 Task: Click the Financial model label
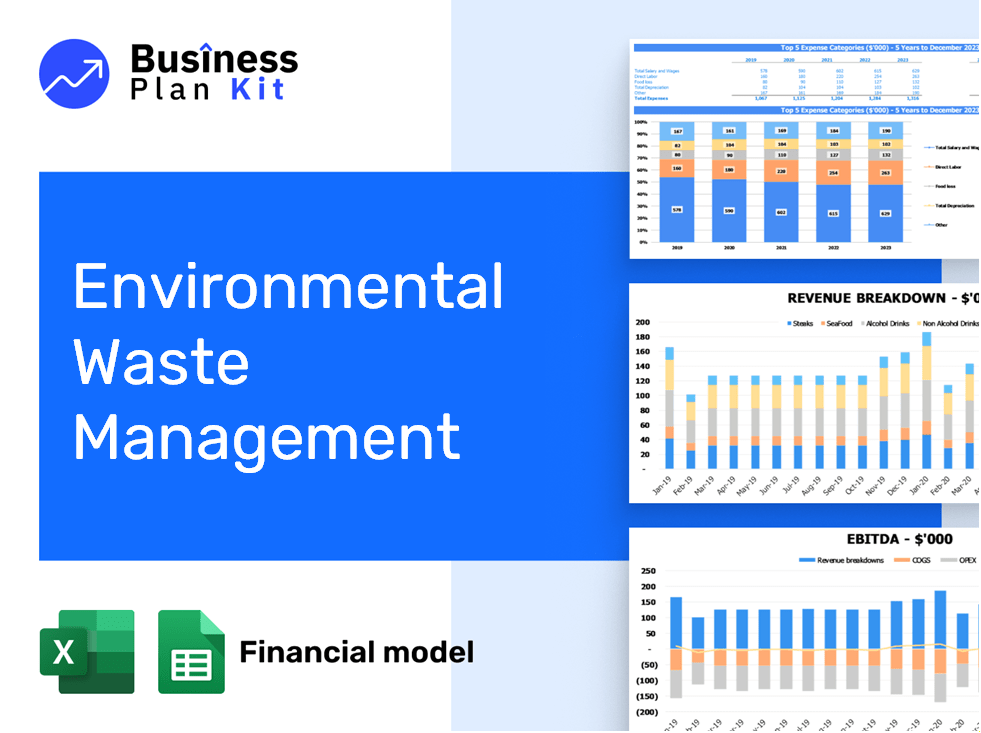pyautogui.click(x=356, y=651)
